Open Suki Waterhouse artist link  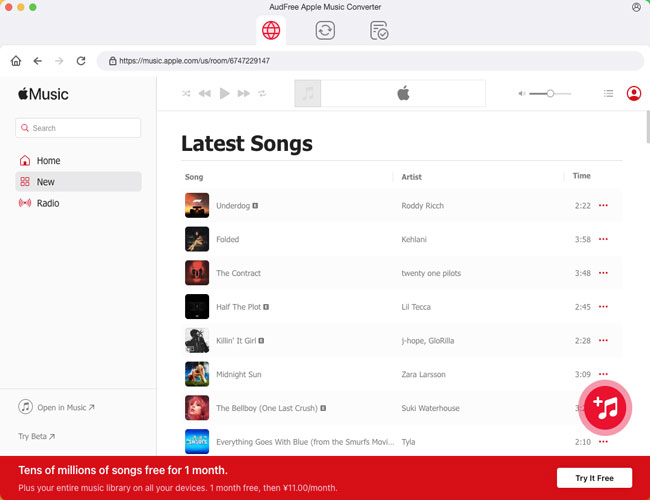pos(430,408)
